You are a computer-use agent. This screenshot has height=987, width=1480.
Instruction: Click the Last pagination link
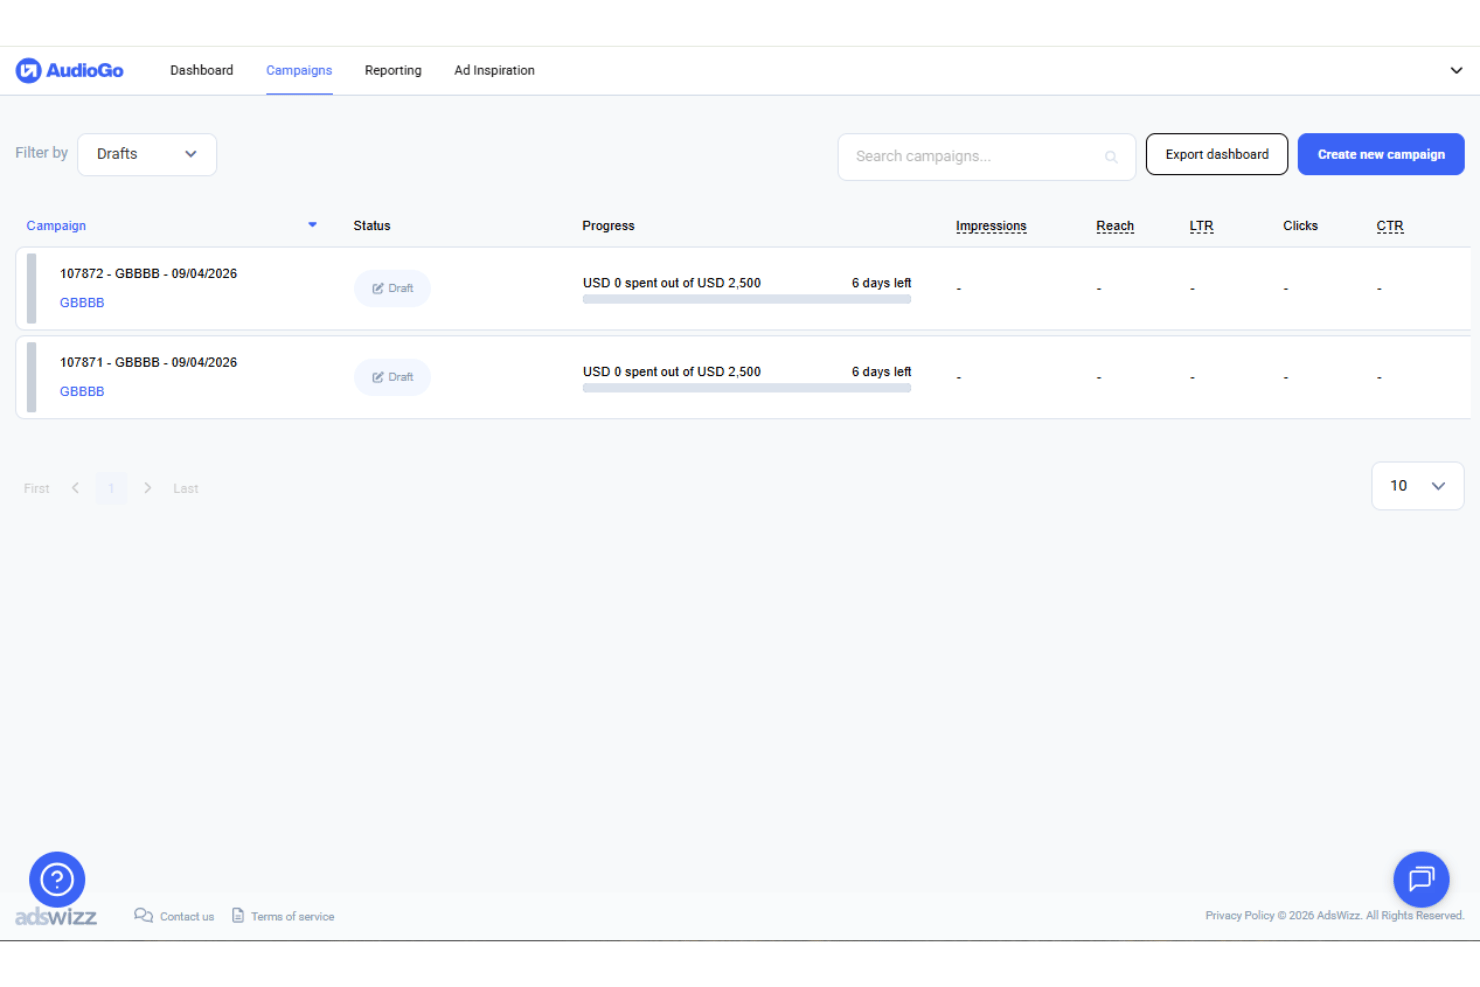pos(186,489)
